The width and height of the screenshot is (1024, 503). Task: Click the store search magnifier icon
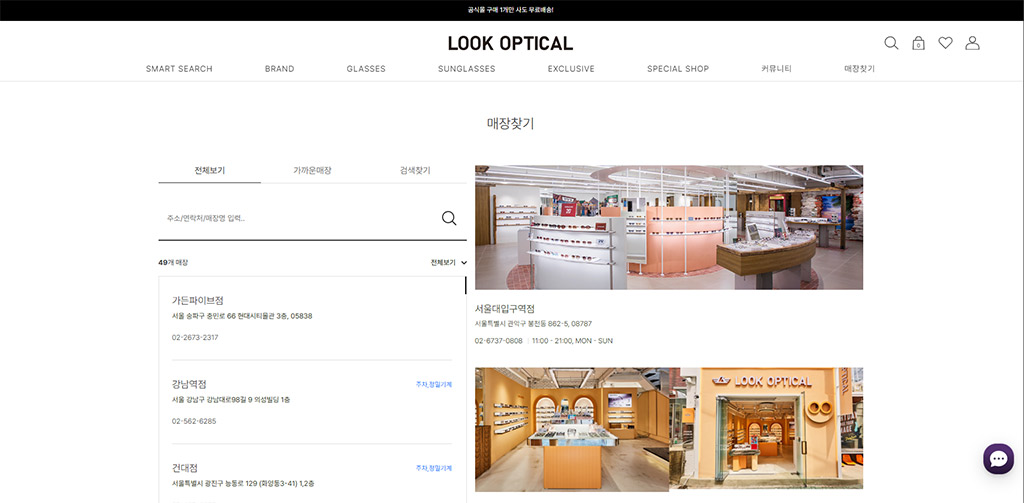(x=449, y=218)
